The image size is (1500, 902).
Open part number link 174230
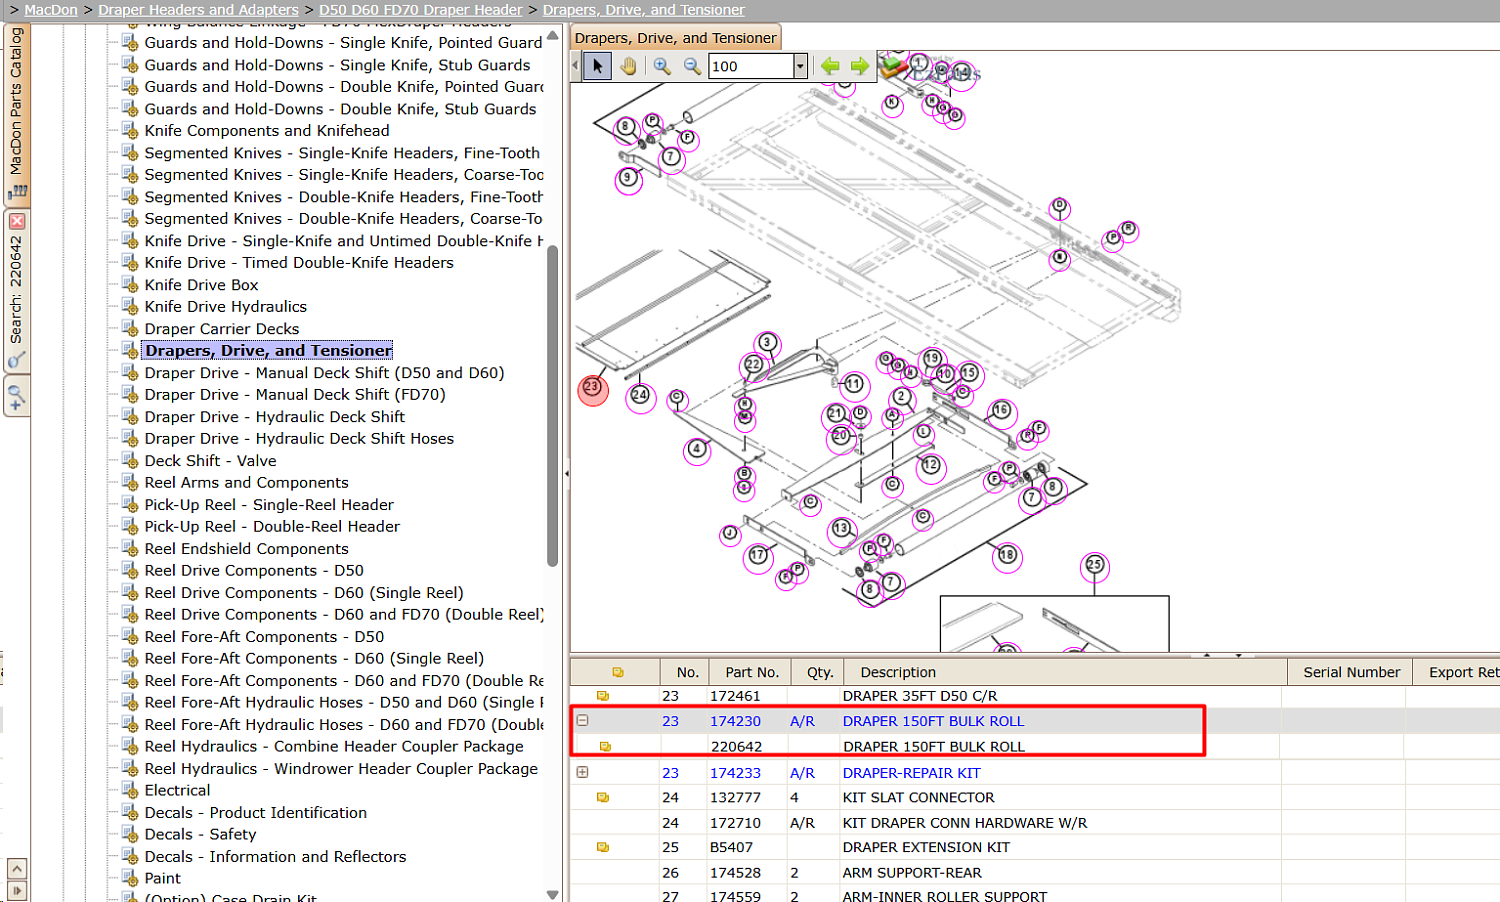pyautogui.click(x=735, y=721)
